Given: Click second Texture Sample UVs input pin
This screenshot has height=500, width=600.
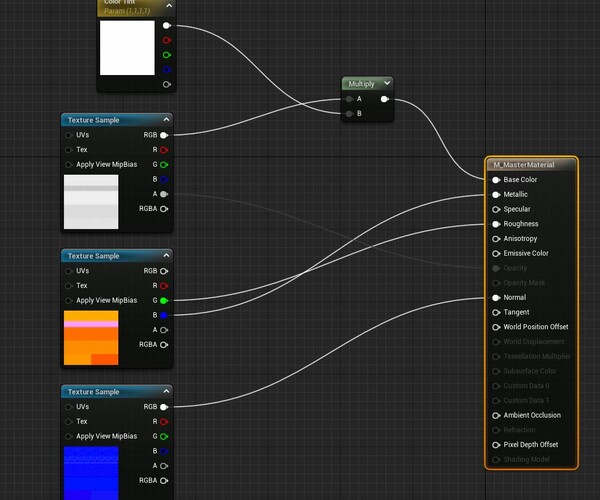Looking at the screenshot, I should [68, 271].
